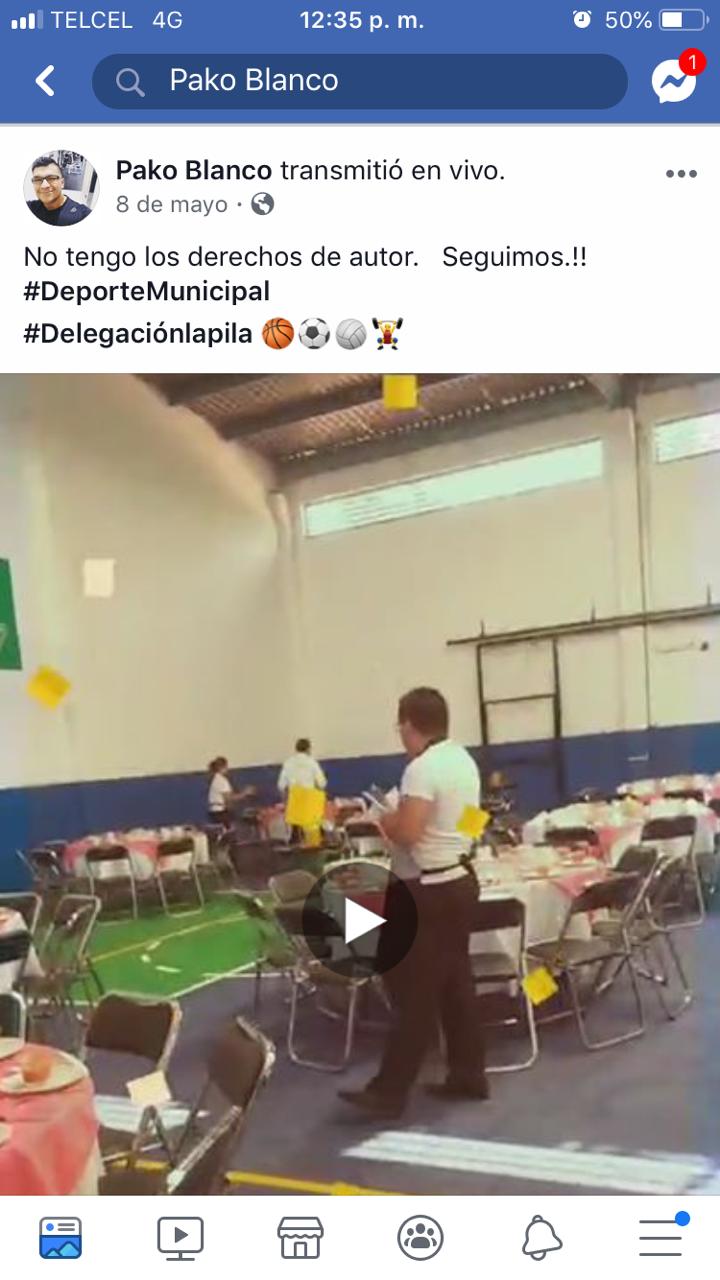Open Pako Blanco name link
The height and width of the screenshot is (1280, 720).
[194, 171]
